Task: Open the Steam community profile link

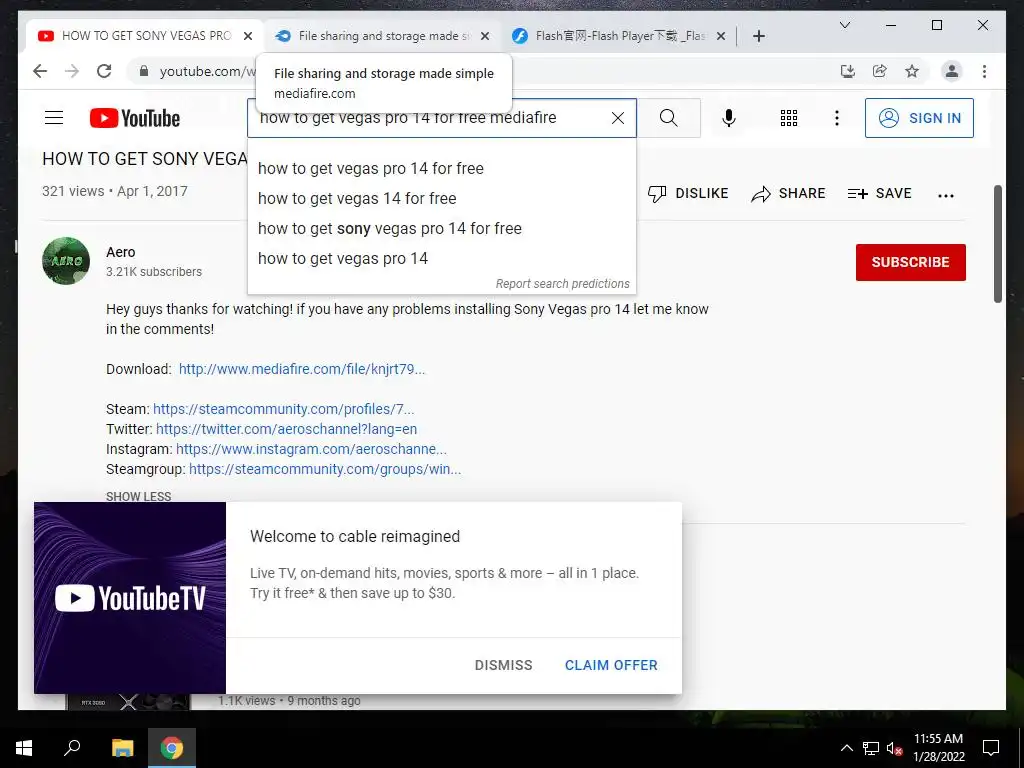Action: (x=283, y=409)
